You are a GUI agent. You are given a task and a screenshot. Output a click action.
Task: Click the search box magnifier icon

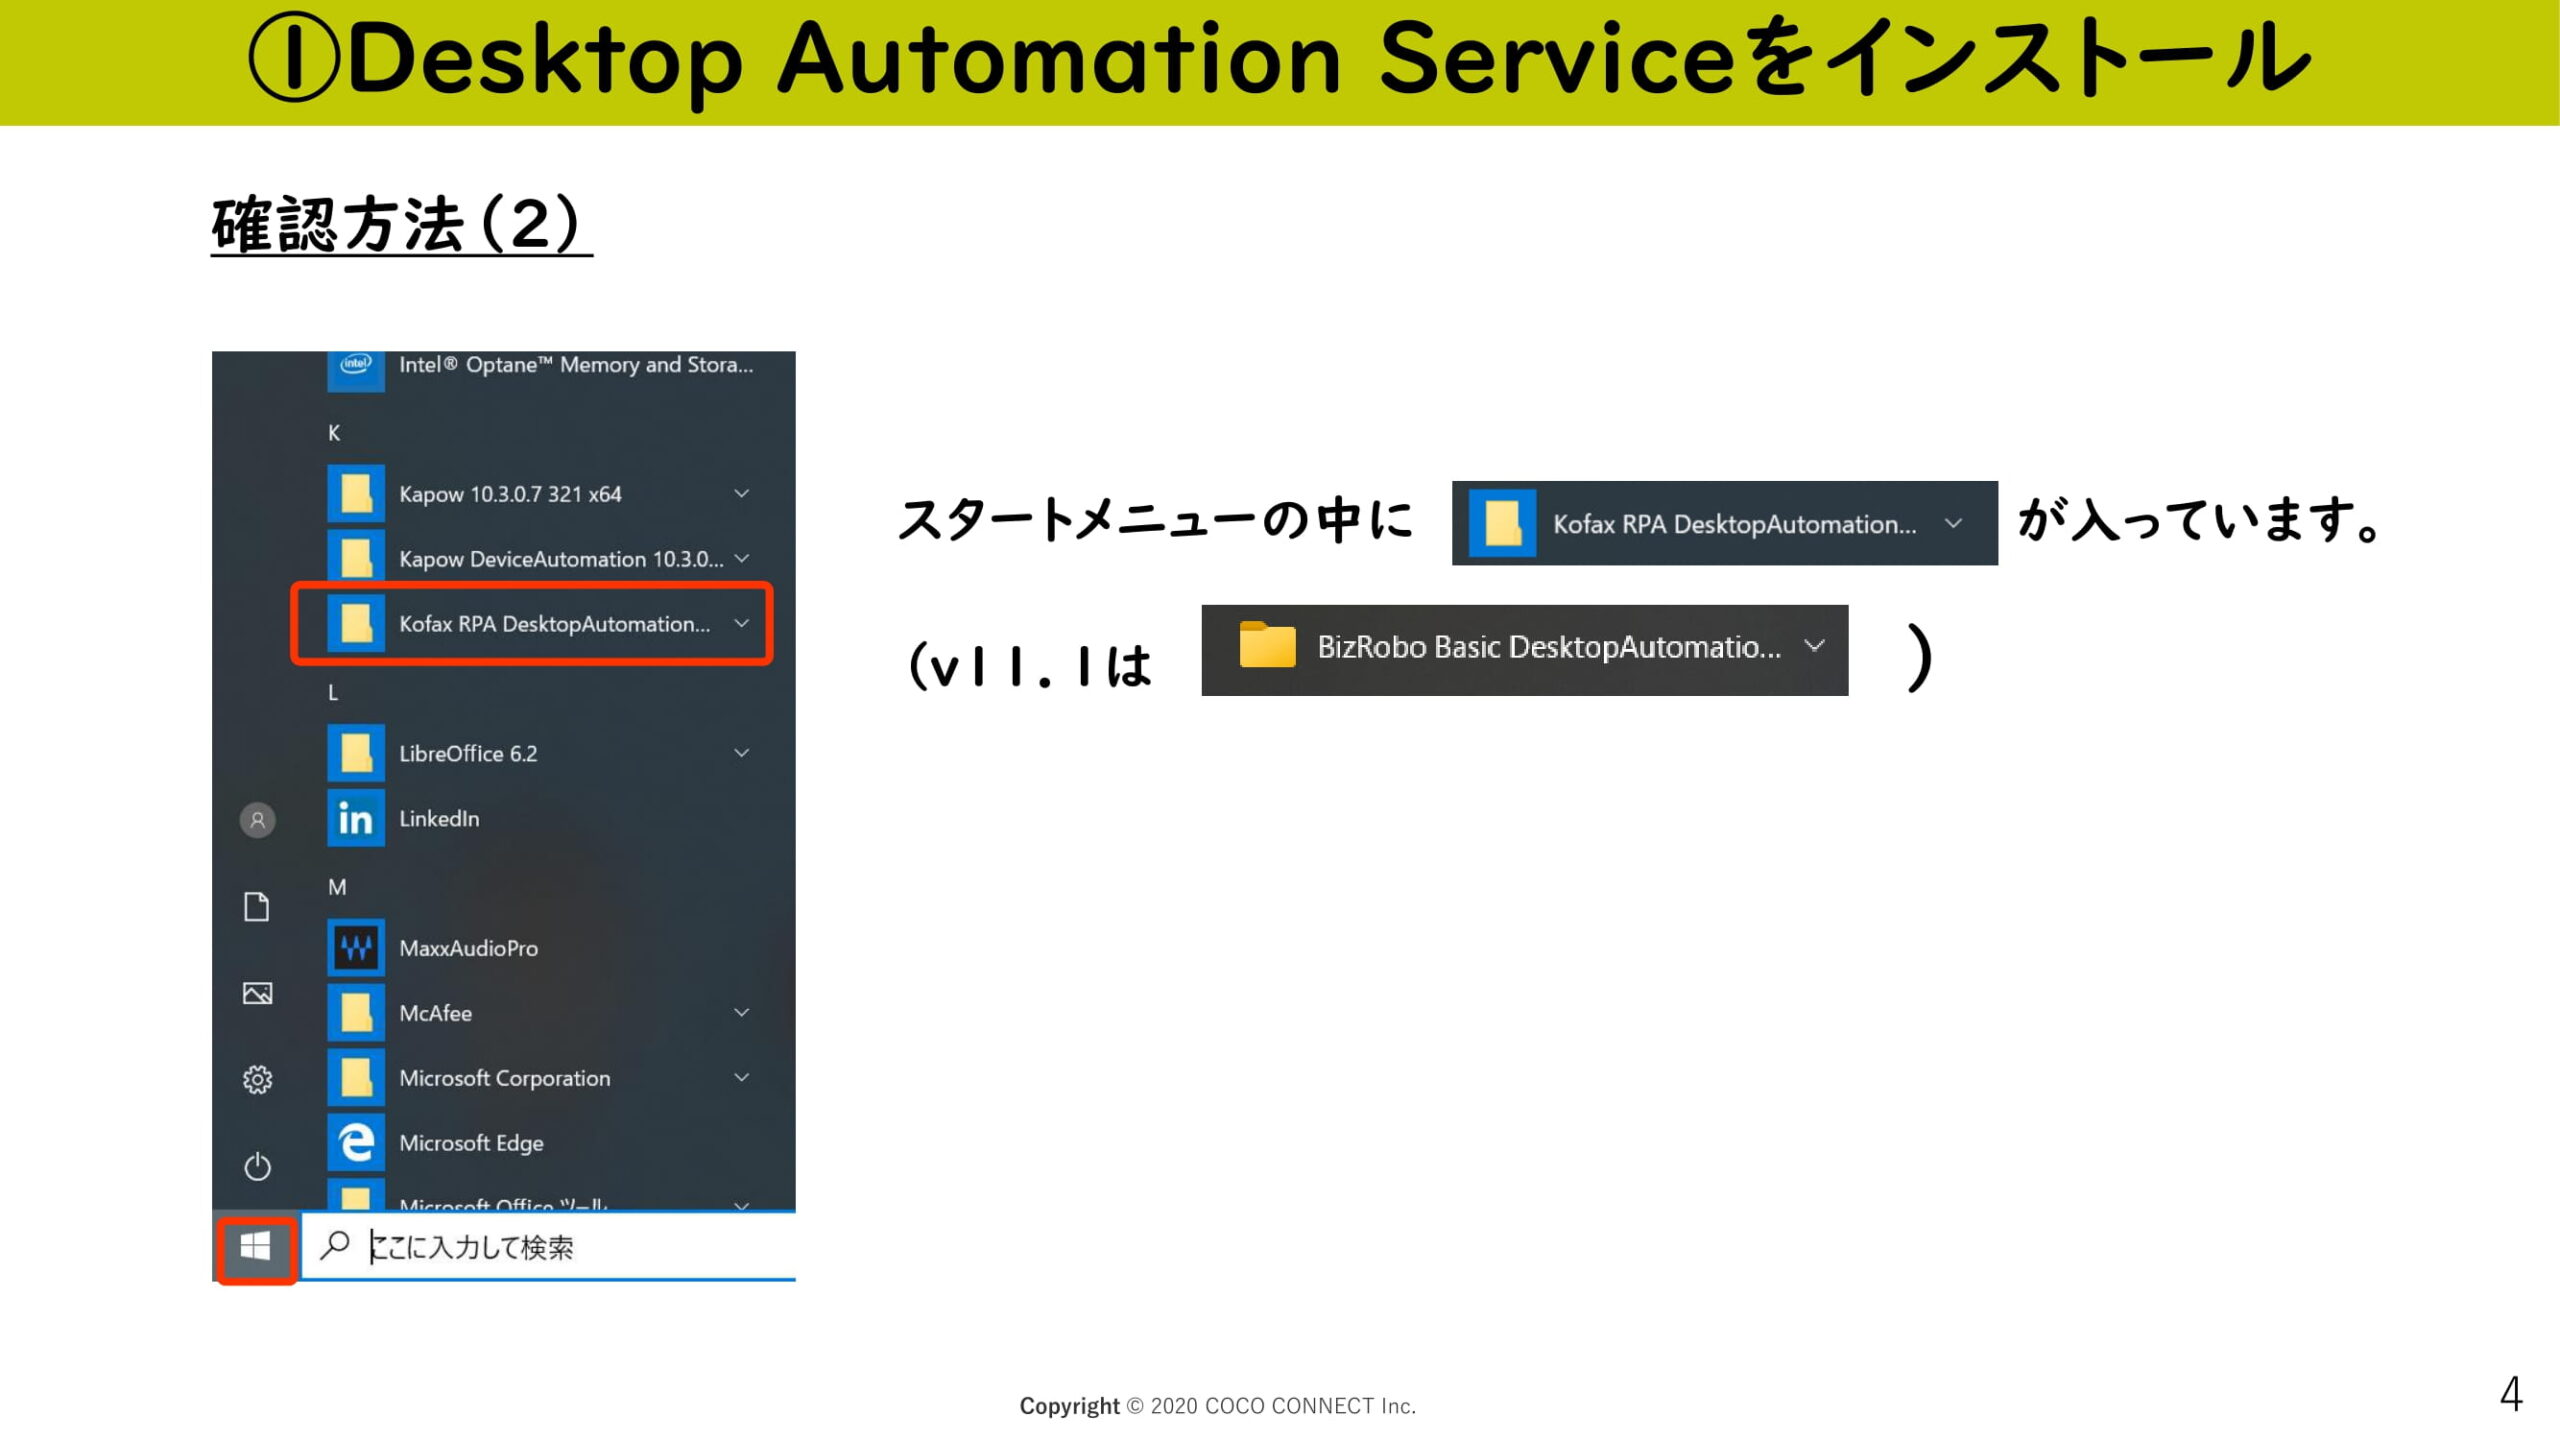click(x=334, y=1245)
